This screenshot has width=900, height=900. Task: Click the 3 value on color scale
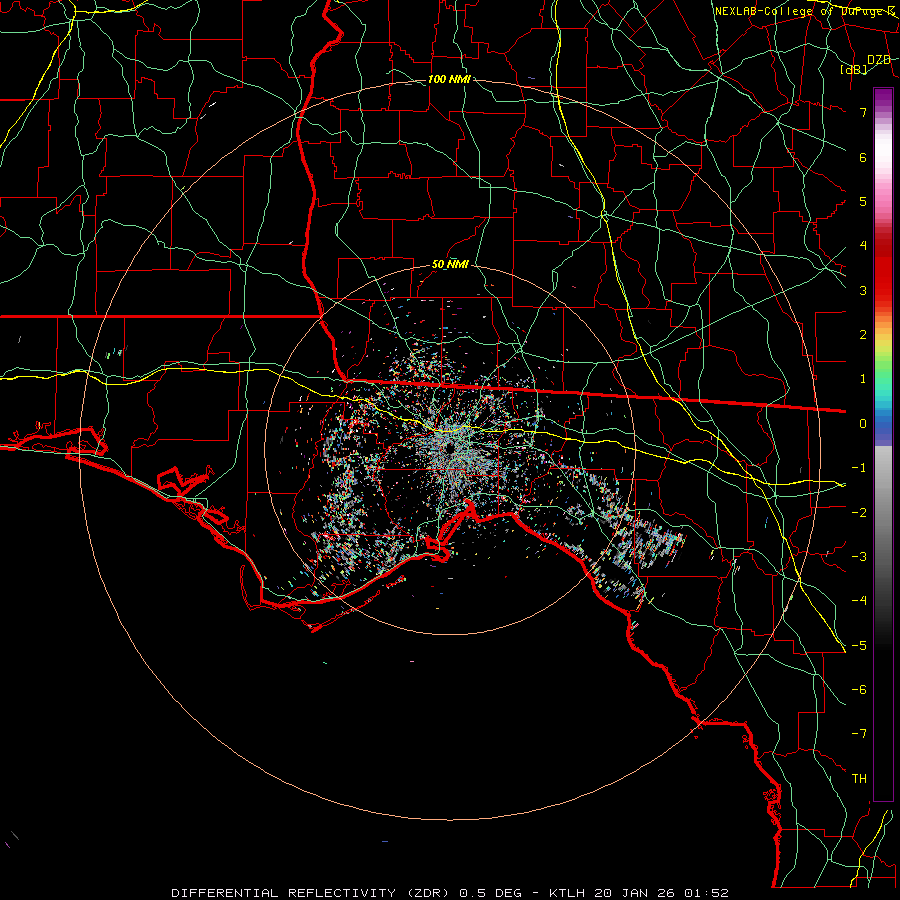863,290
